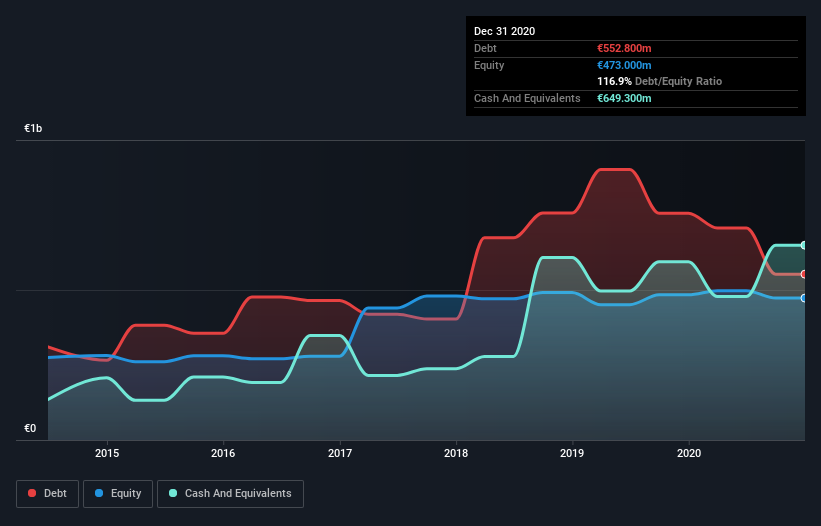Toggle Cash And Equivalents legend button
Image resolution: width=821 pixels, height=526 pixels.
[x=230, y=494]
